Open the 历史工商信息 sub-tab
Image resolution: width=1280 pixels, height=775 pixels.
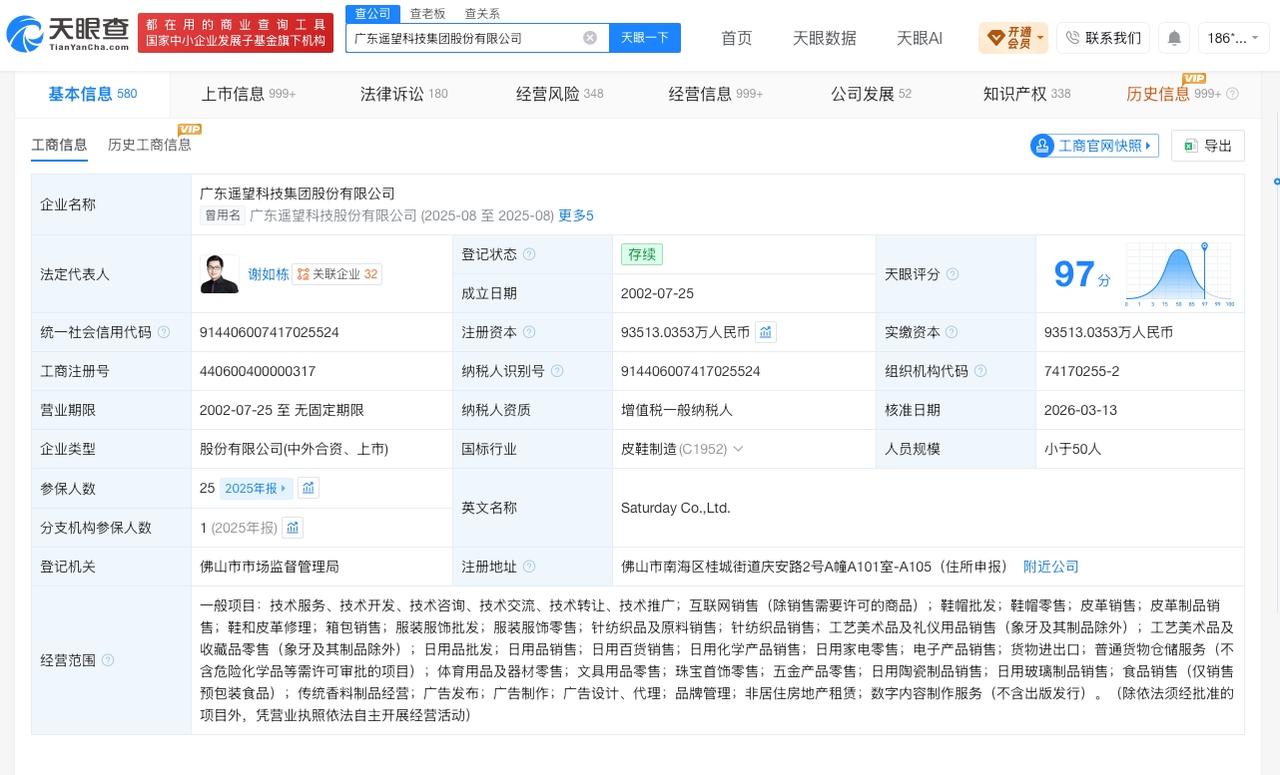tap(149, 145)
